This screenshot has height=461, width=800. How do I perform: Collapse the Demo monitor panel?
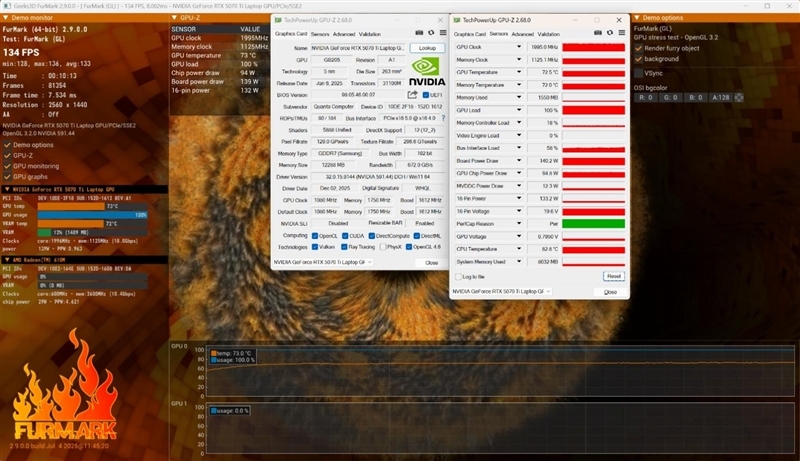coord(6,18)
